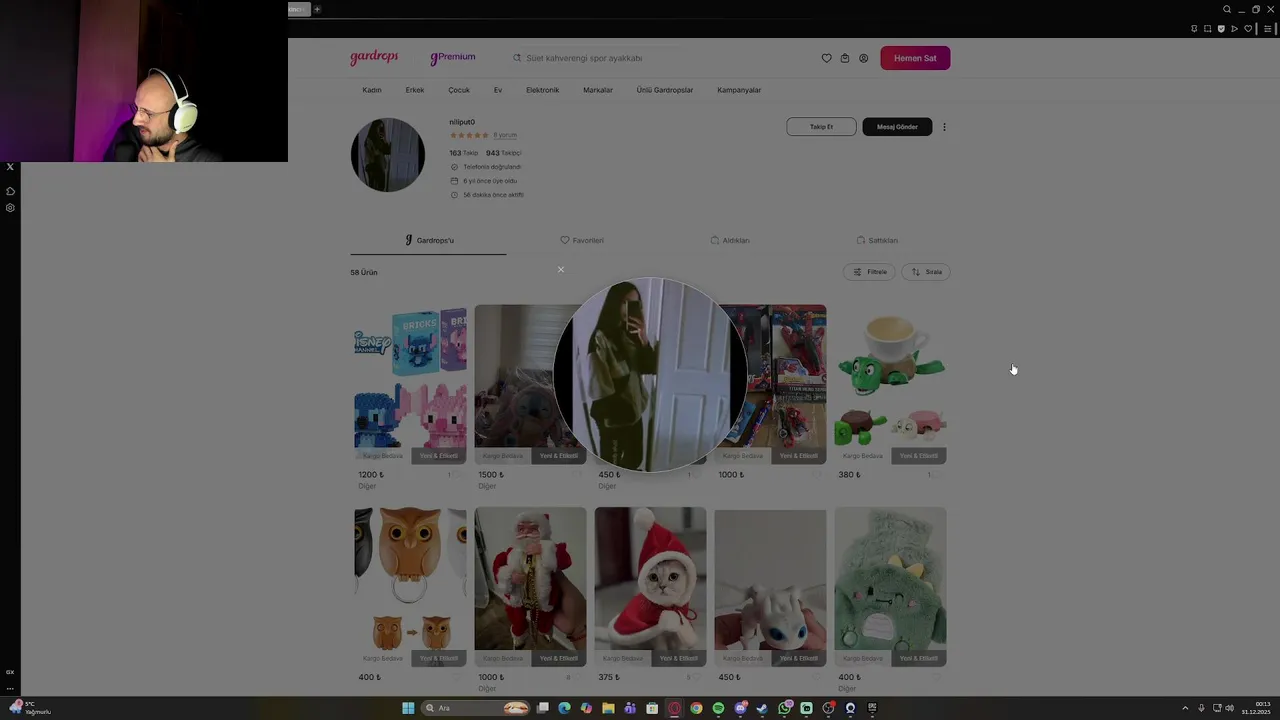Open the Filtrele filter button
Viewport: 1280px width, 720px height.
(869, 272)
